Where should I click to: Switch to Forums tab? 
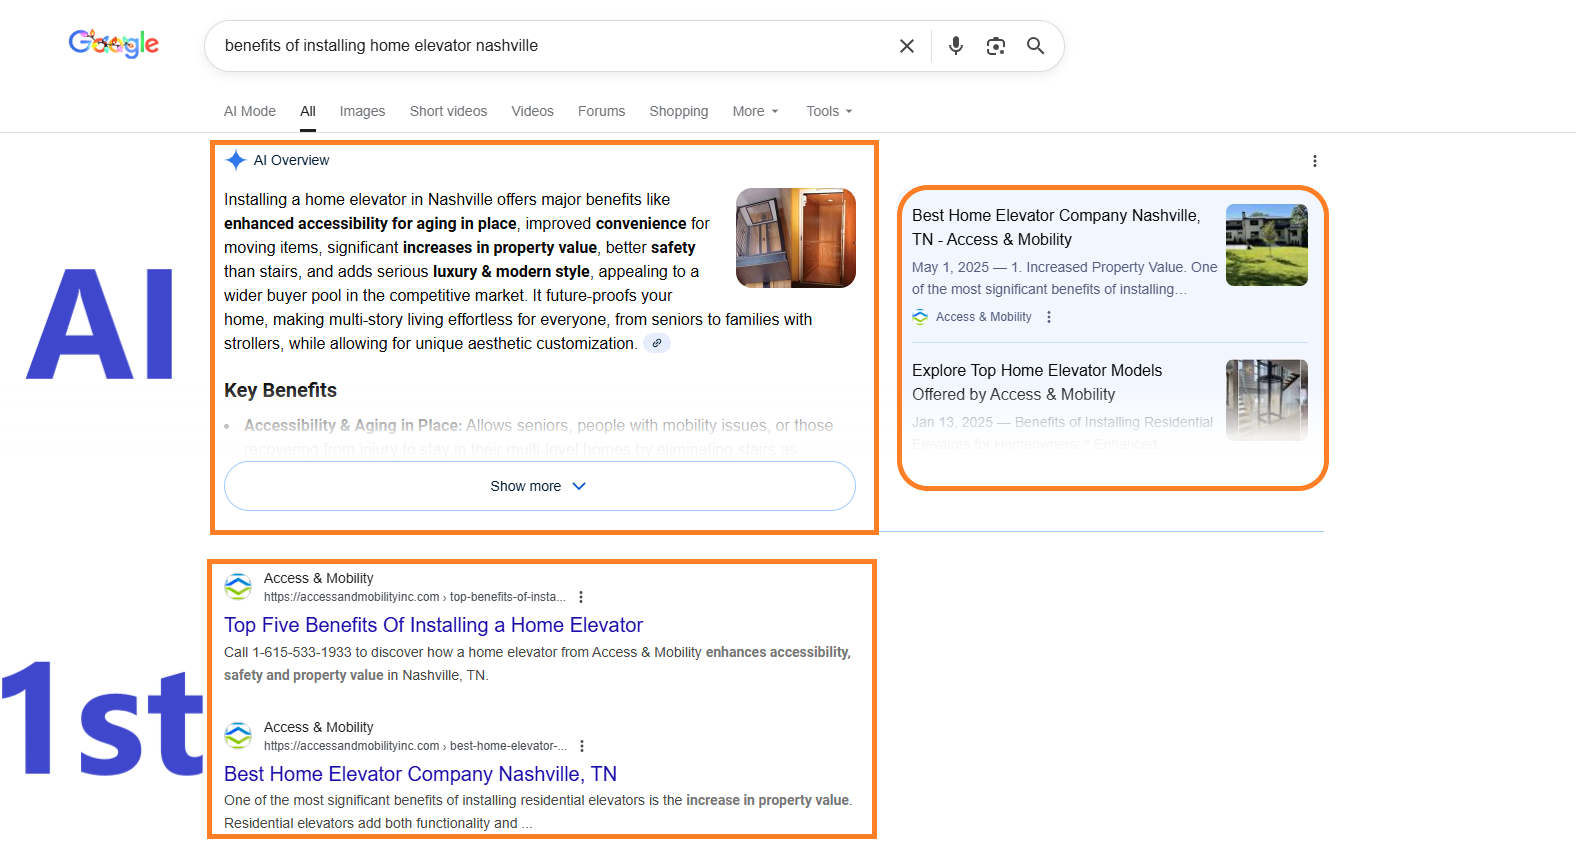coord(601,111)
